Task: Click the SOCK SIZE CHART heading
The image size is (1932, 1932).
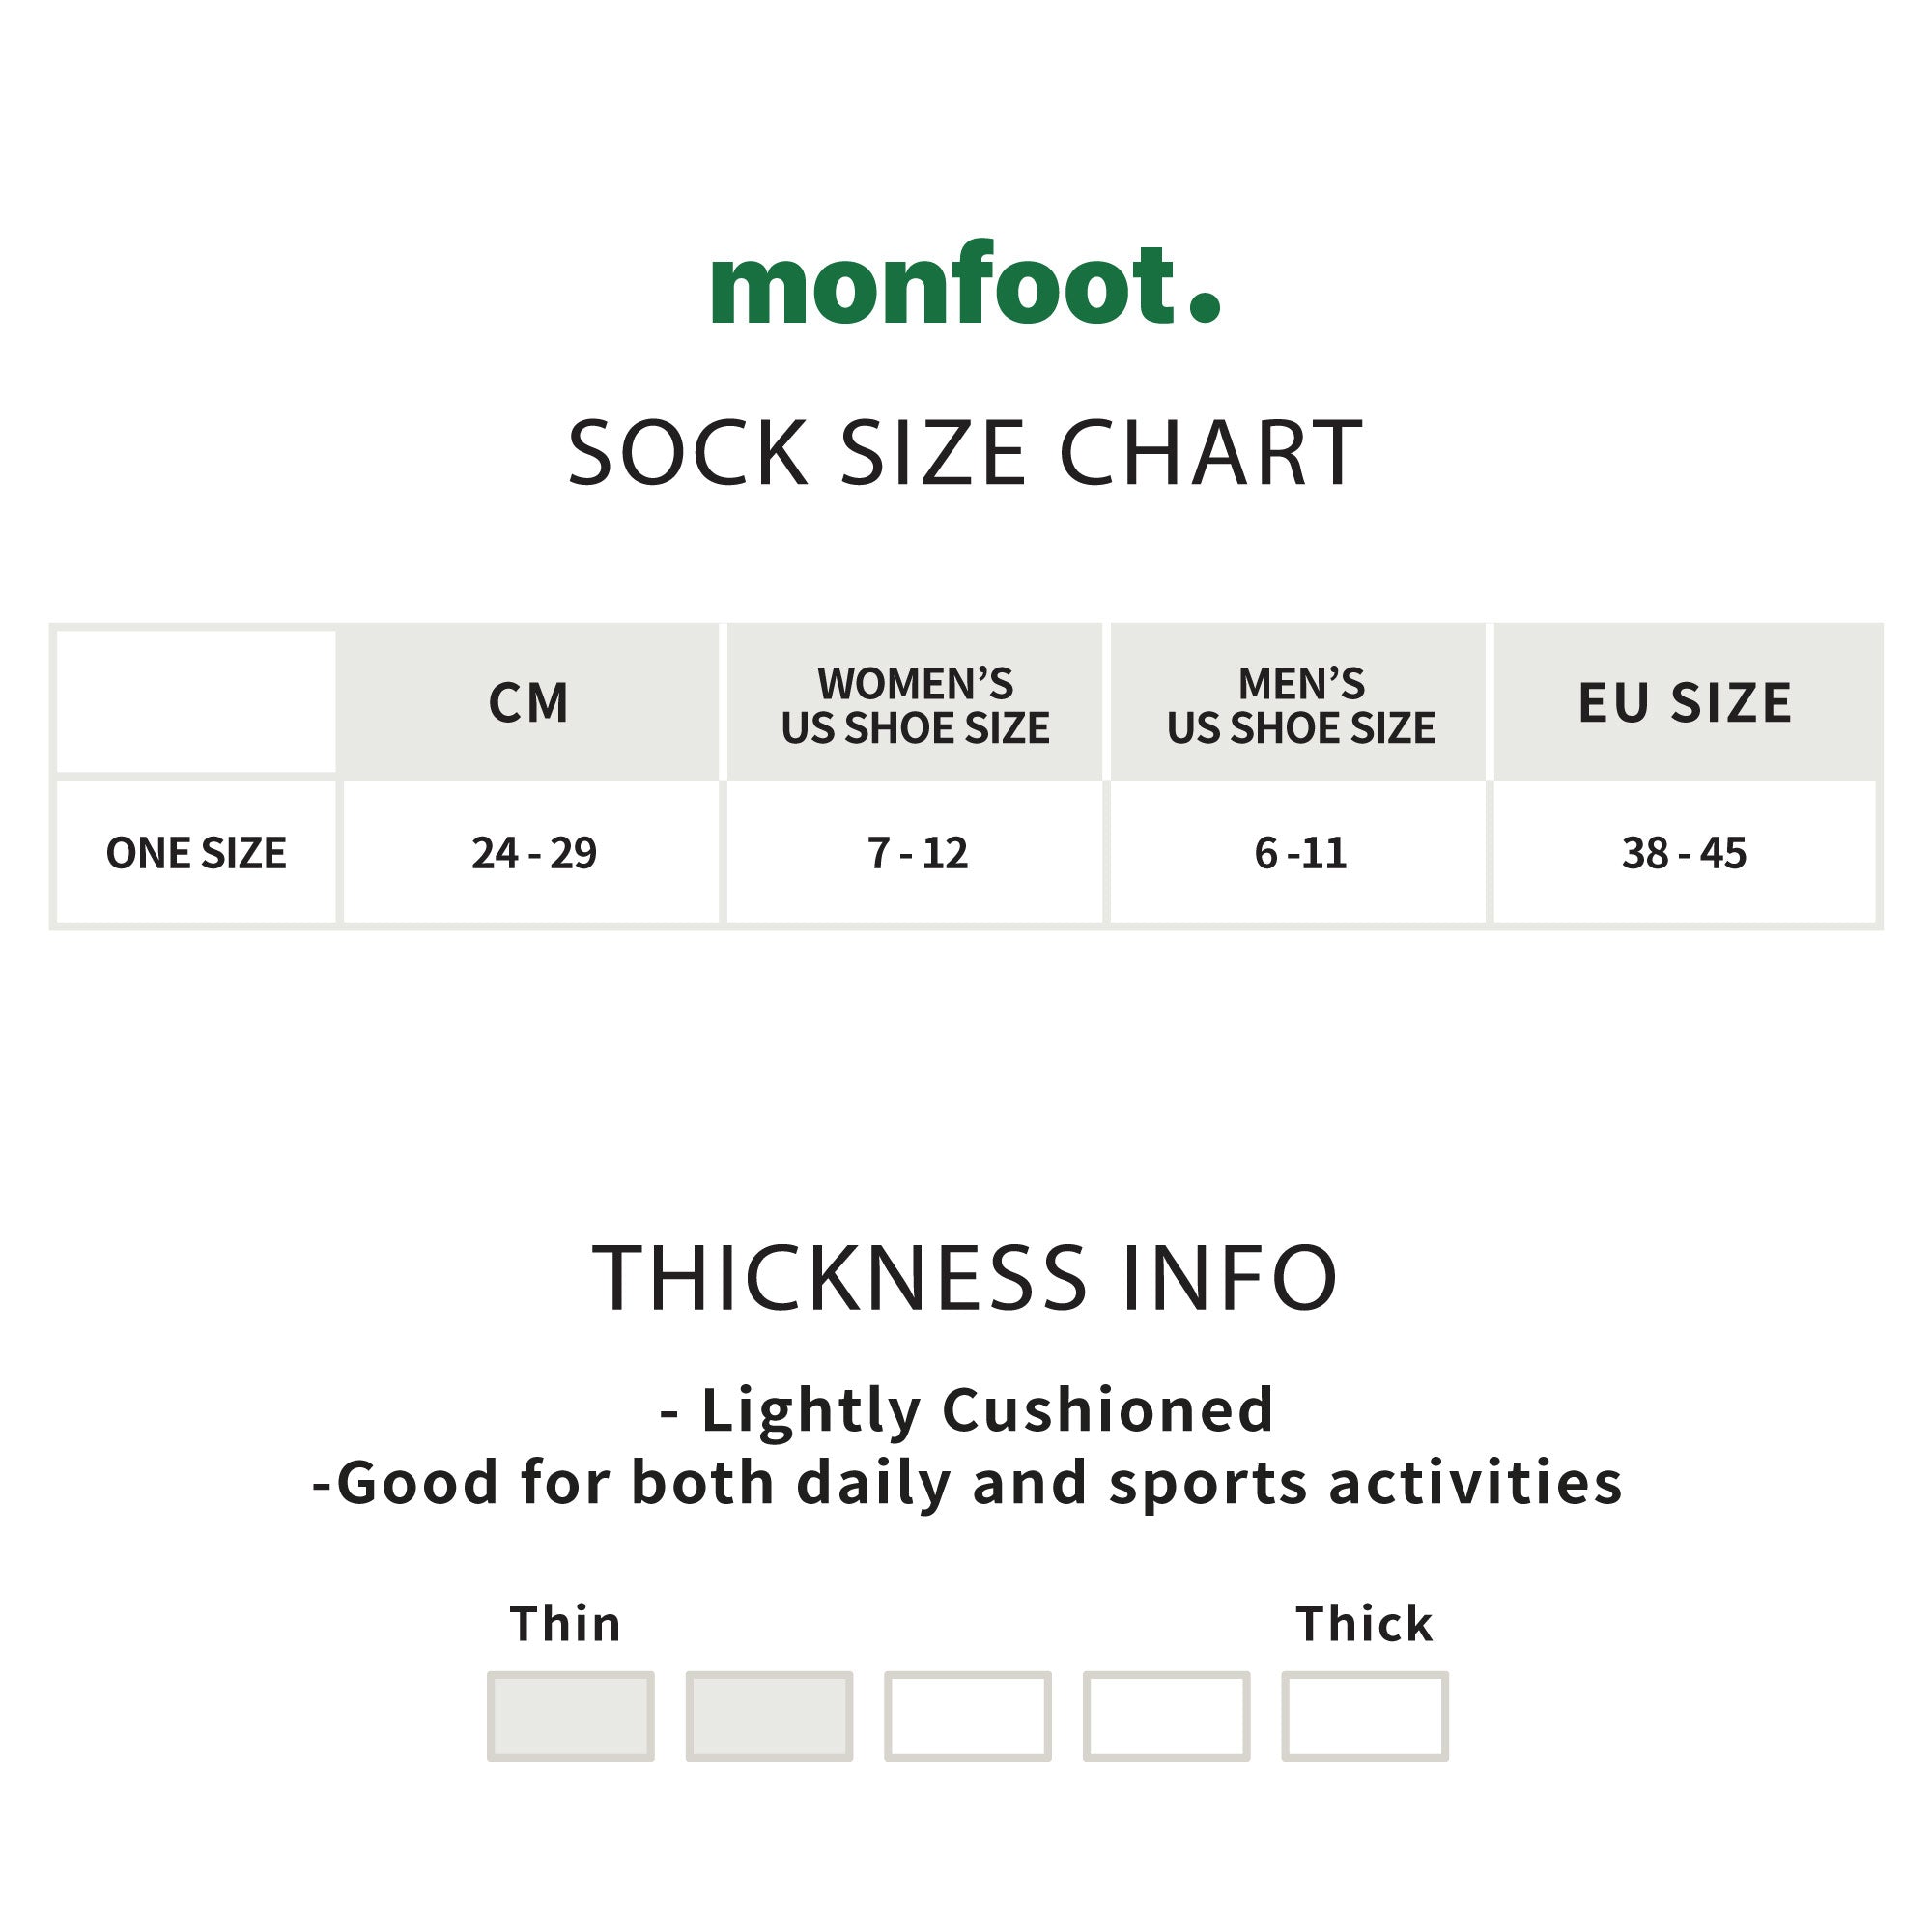Action: (965, 453)
